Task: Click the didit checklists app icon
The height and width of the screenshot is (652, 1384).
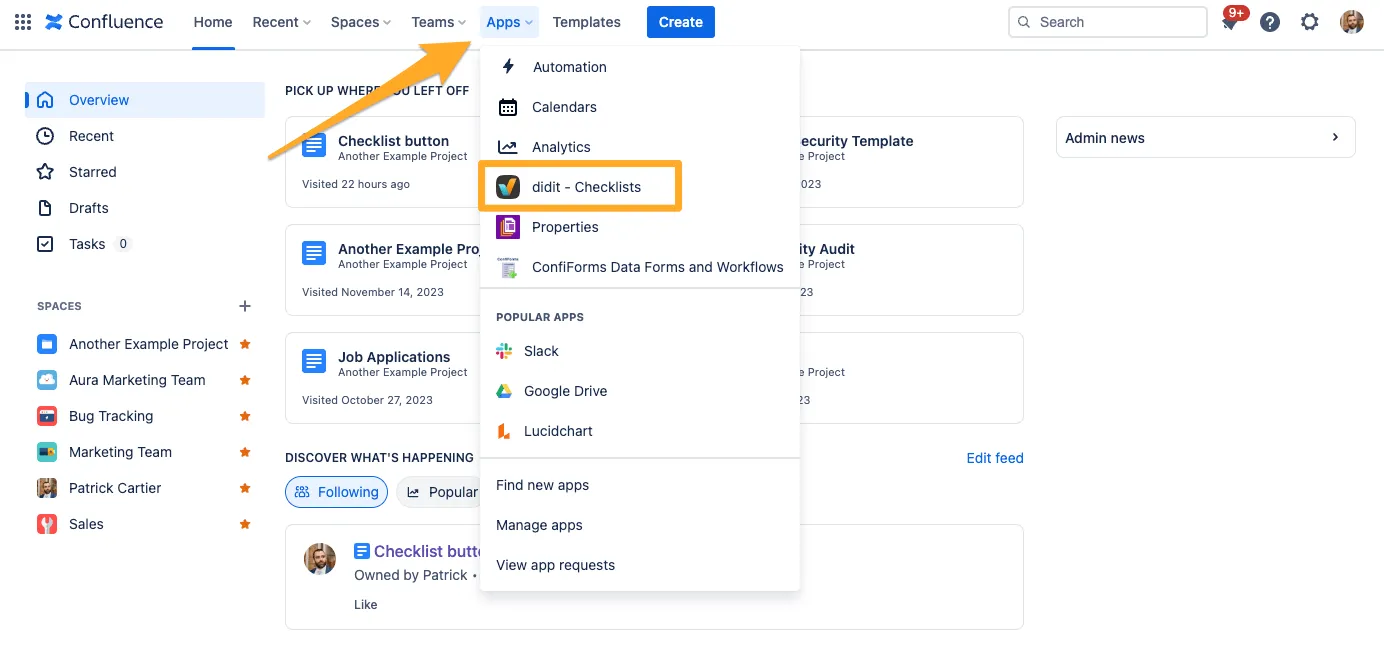Action: pos(508,187)
